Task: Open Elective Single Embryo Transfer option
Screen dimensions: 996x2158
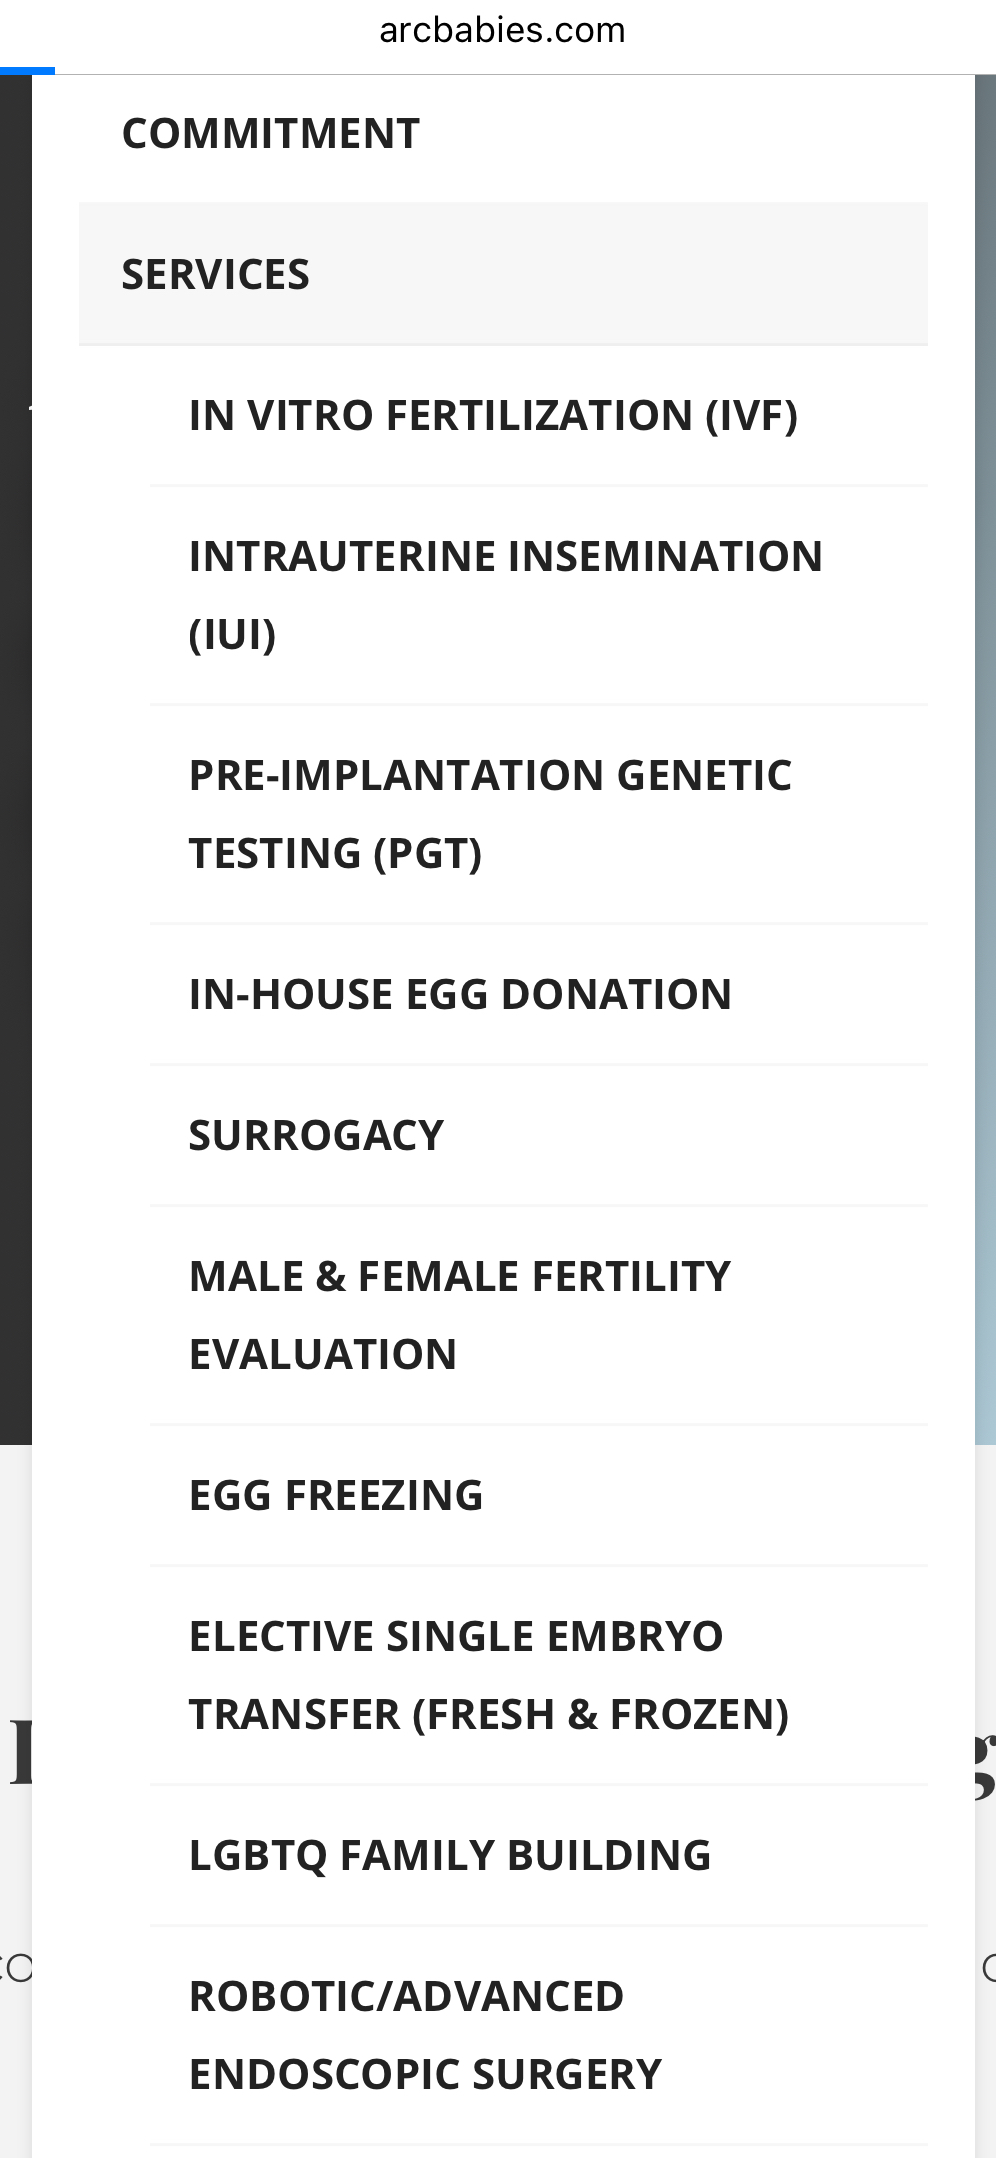Action: [539, 1675]
